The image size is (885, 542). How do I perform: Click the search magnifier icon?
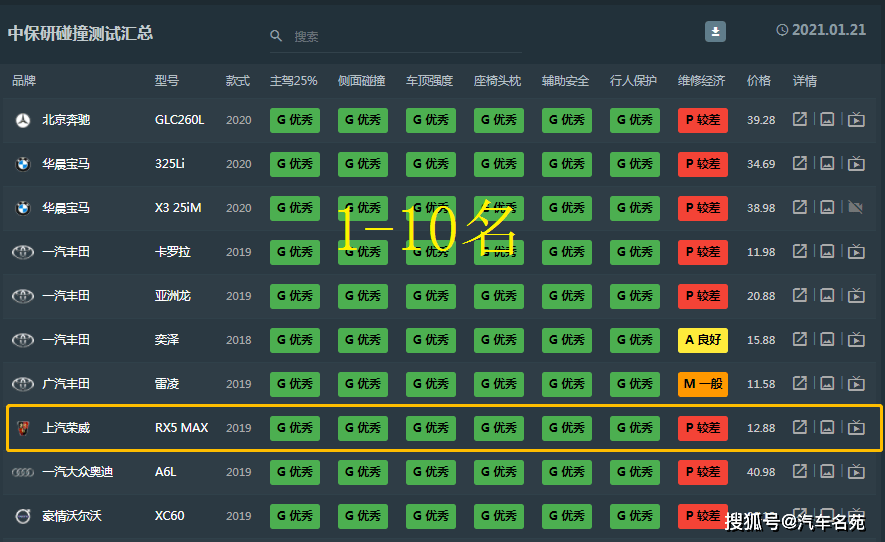276,36
